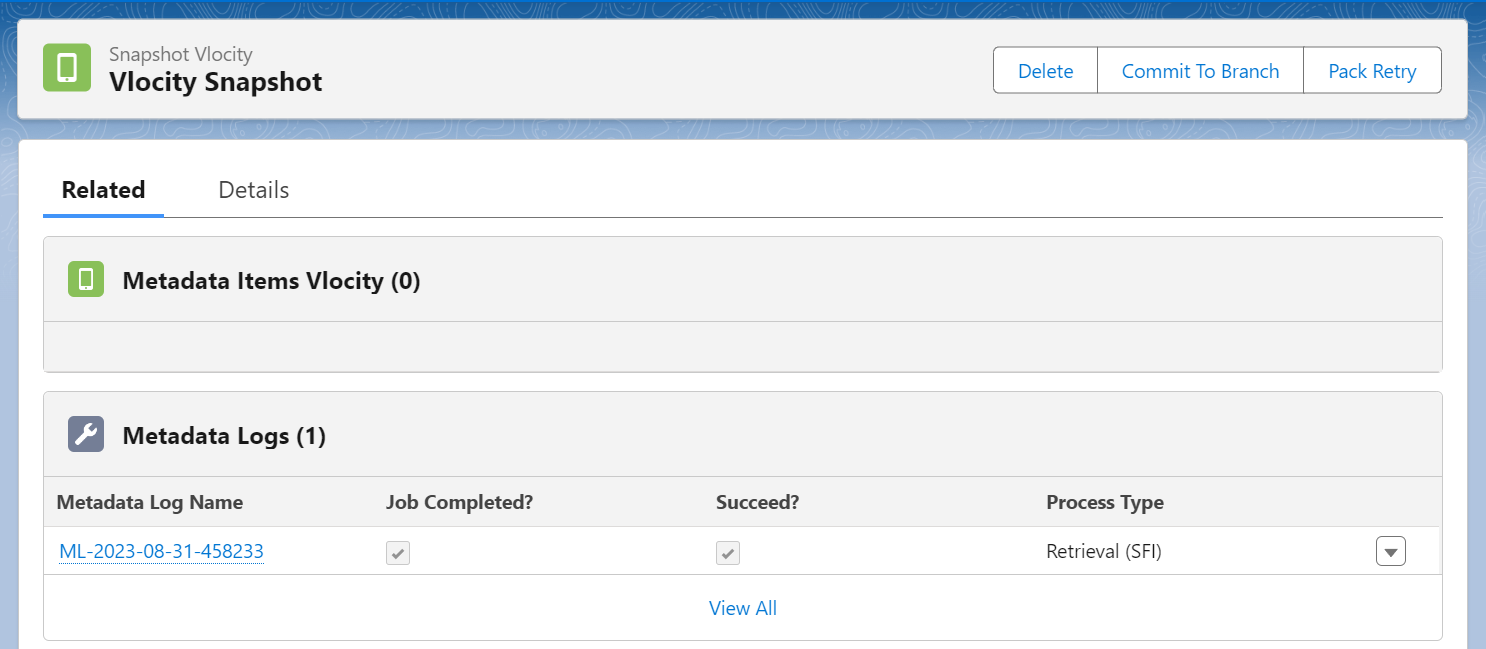The height and width of the screenshot is (649, 1486).
Task: Toggle the Job Completed checkbox
Action: pos(398,553)
